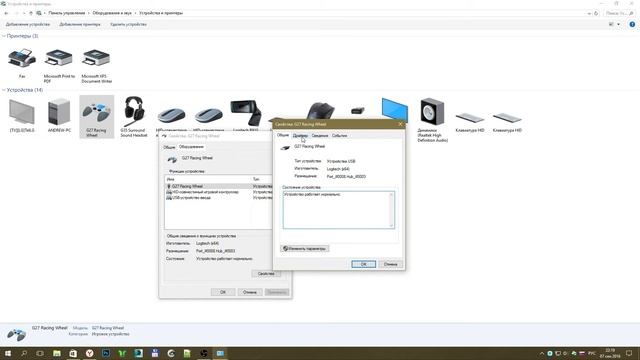Open the Windows Start menu
The image size is (640, 360).
tap(7, 353)
